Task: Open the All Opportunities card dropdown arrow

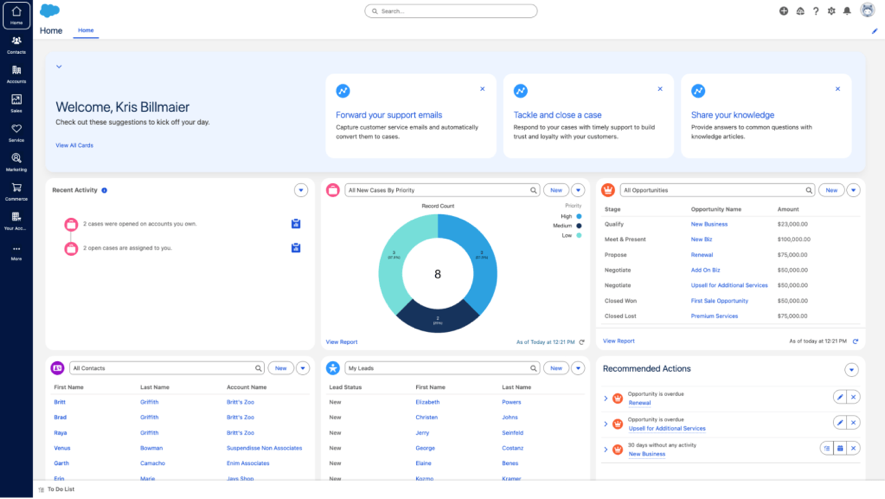Action: [853, 190]
